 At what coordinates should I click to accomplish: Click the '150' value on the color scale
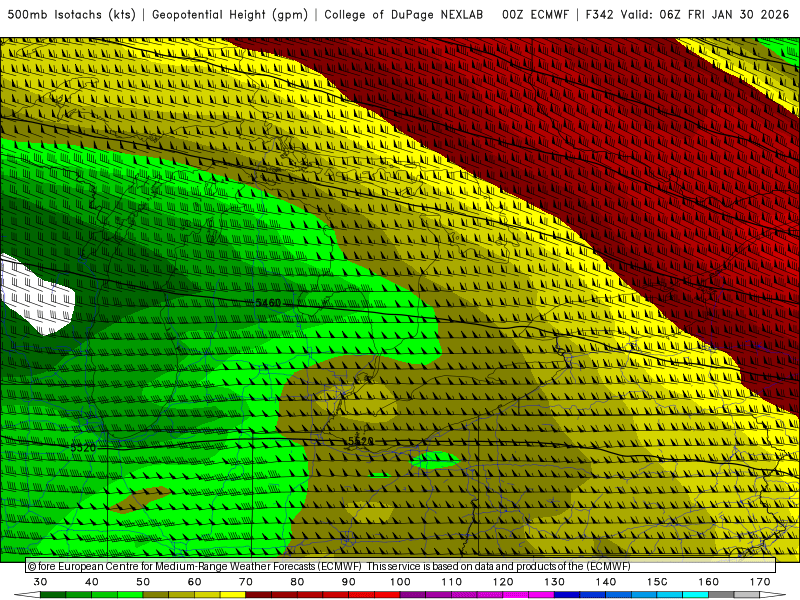pyautogui.click(x=657, y=582)
